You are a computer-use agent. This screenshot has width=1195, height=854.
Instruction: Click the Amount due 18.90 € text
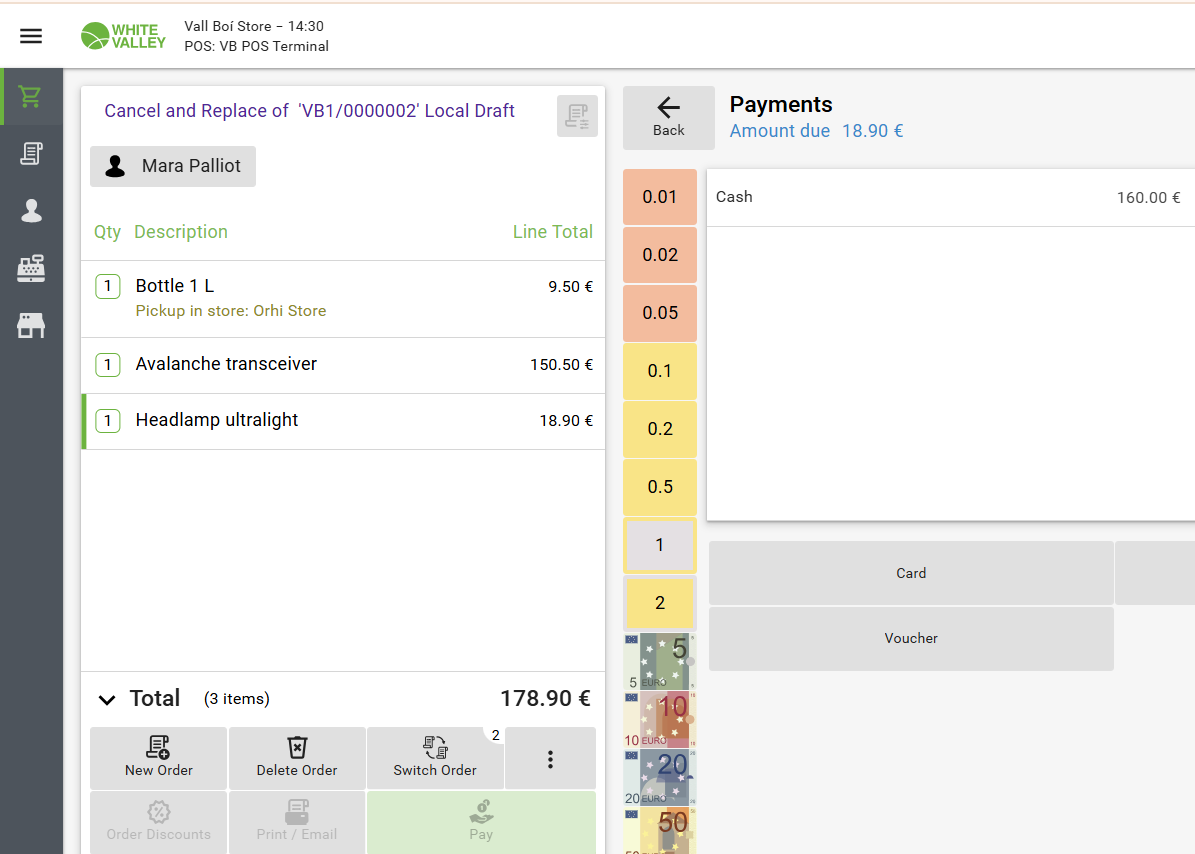[816, 131]
